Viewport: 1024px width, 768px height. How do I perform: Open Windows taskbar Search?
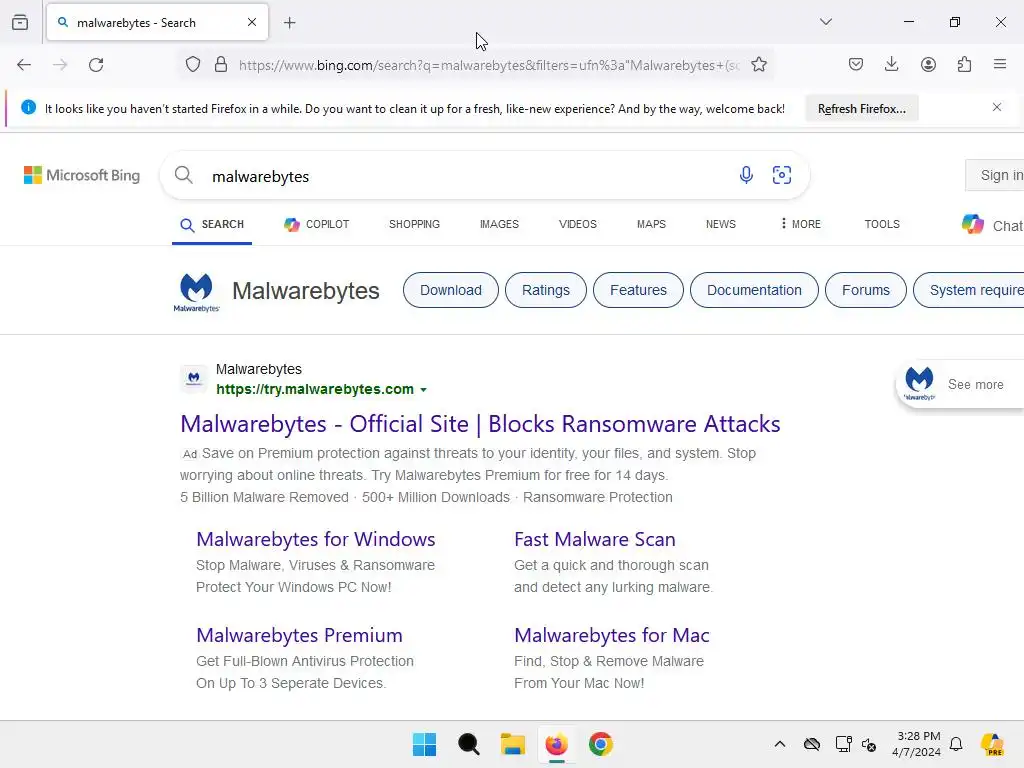(468, 744)
